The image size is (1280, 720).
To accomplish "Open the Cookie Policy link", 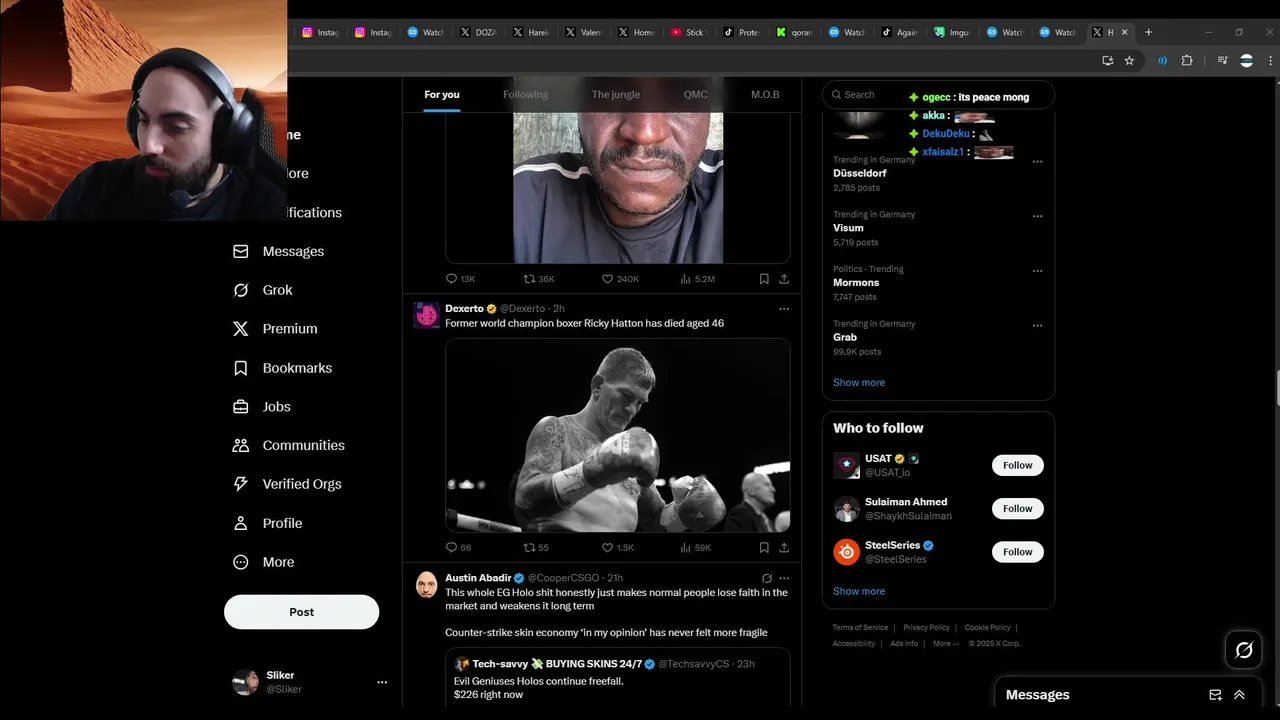I will 987,628.
